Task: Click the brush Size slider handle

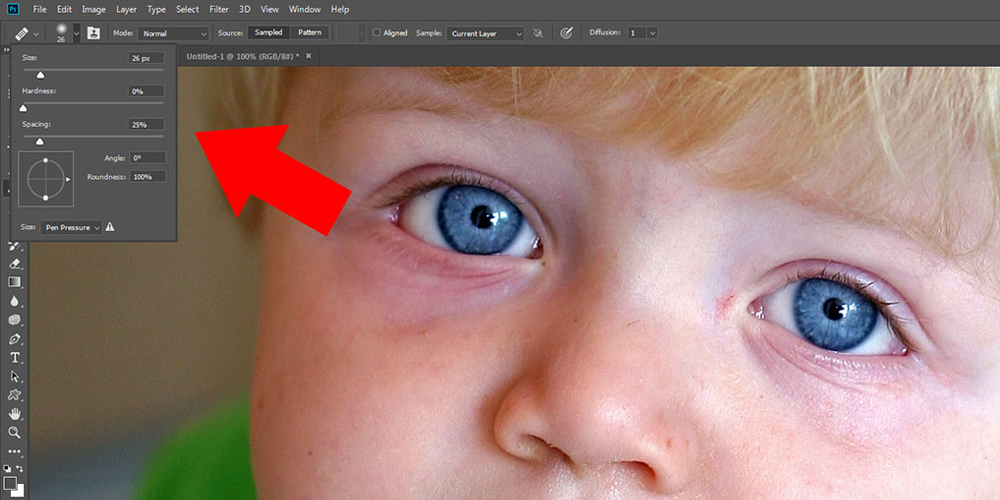Action: pos(40,75)
